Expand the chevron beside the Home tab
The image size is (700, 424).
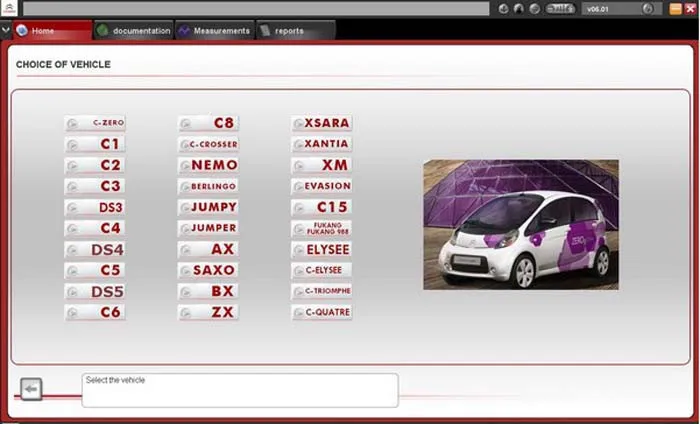(x=5, y=30)
